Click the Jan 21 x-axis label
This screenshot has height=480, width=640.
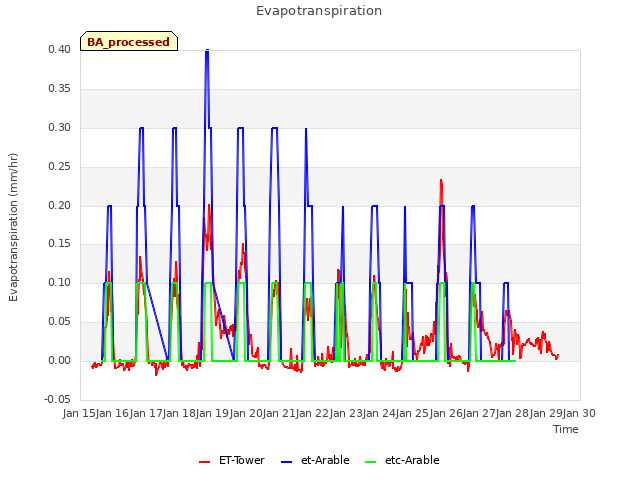pyautogui.click(x=279, y=413)
